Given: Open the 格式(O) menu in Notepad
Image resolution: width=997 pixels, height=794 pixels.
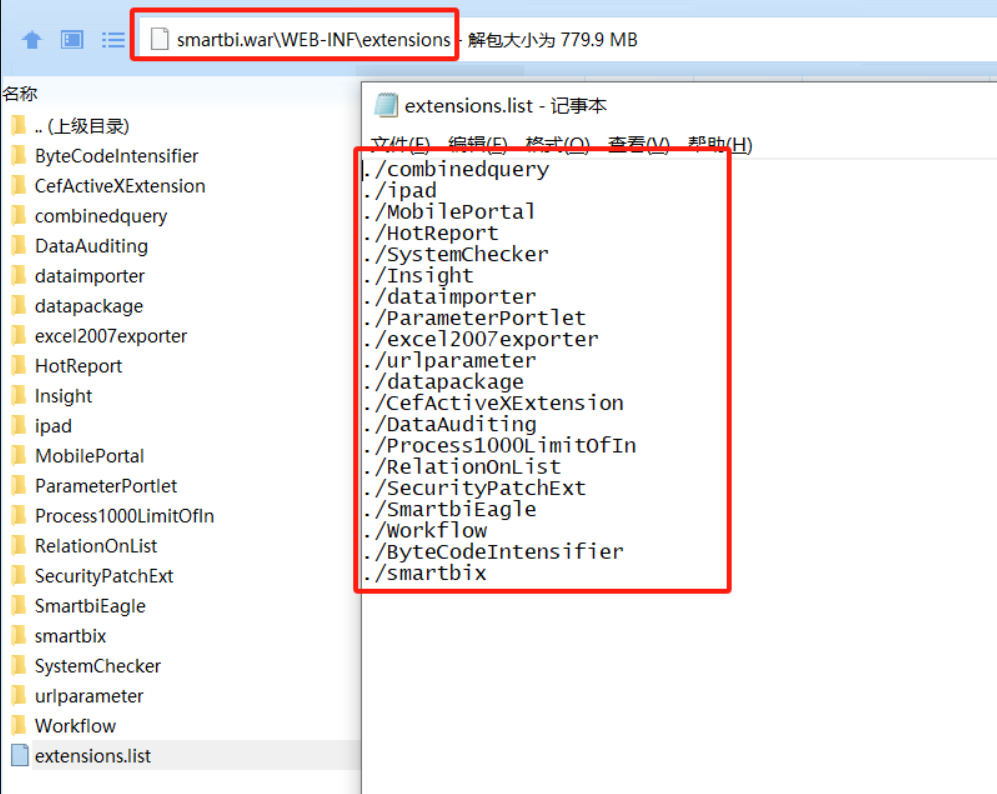Looking at the screenshot, I should [558, 145].
